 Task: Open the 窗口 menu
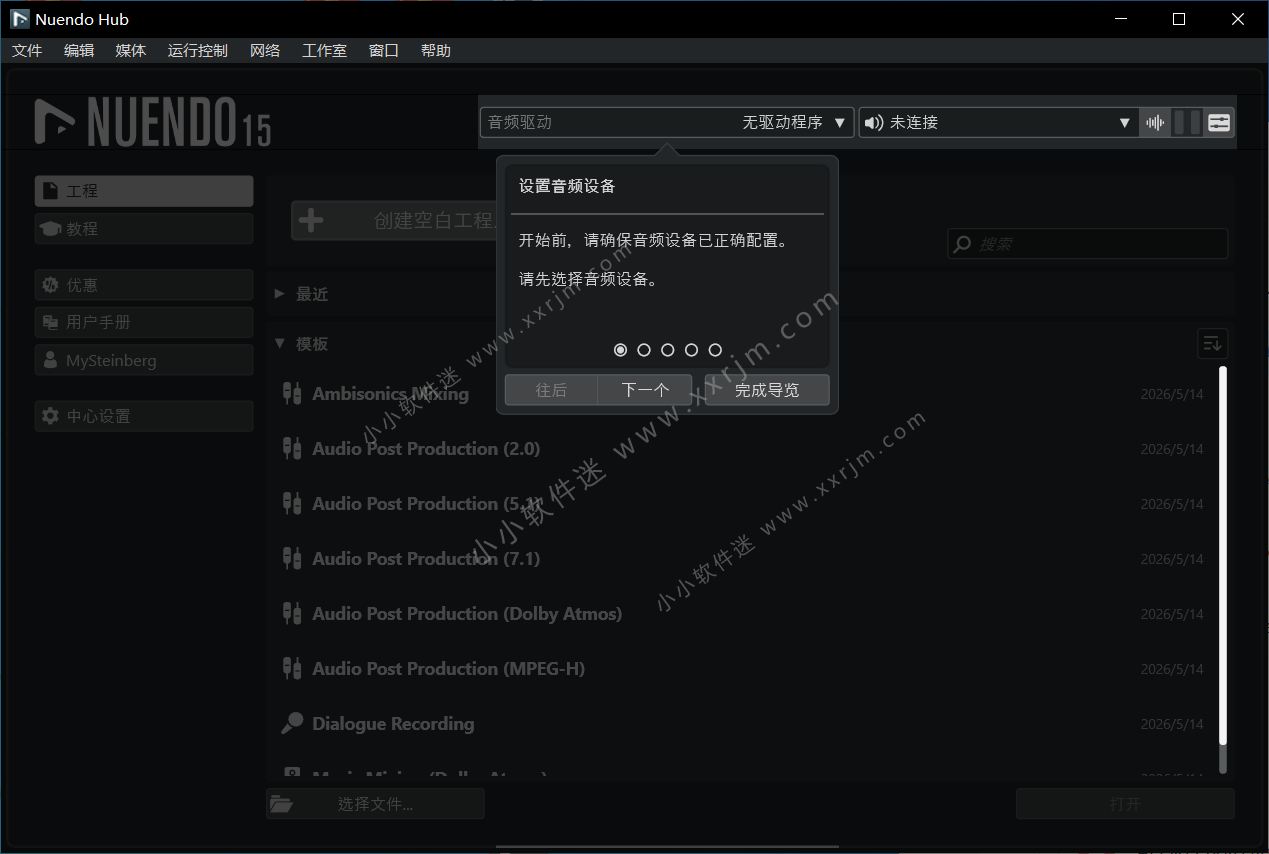tap(384, 51)
